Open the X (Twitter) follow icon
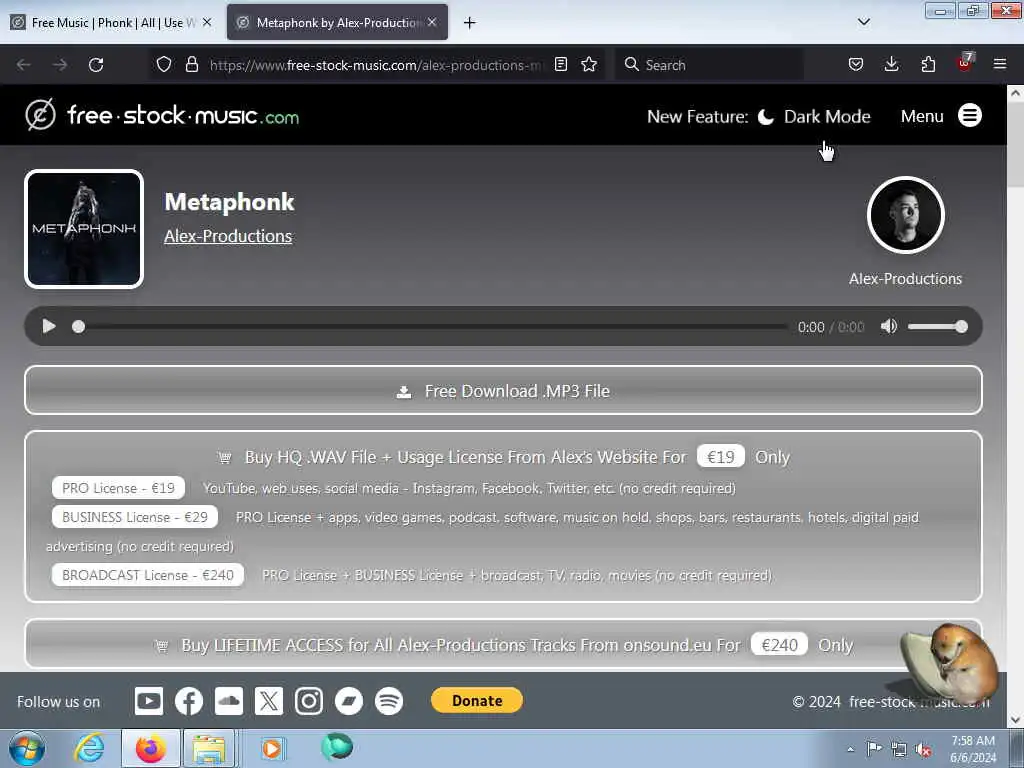This screenshot has height=768, width=1024. tap(269, 701)
